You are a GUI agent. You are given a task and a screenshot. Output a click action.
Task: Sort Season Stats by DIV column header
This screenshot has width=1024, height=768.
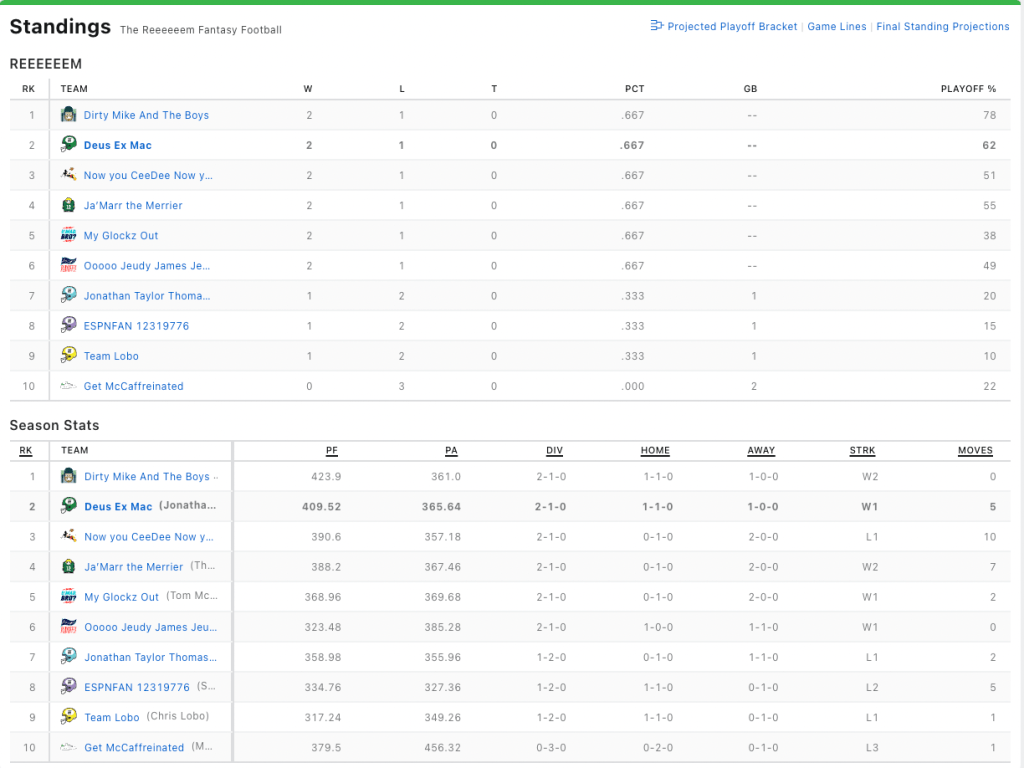(x=554, y=450)
